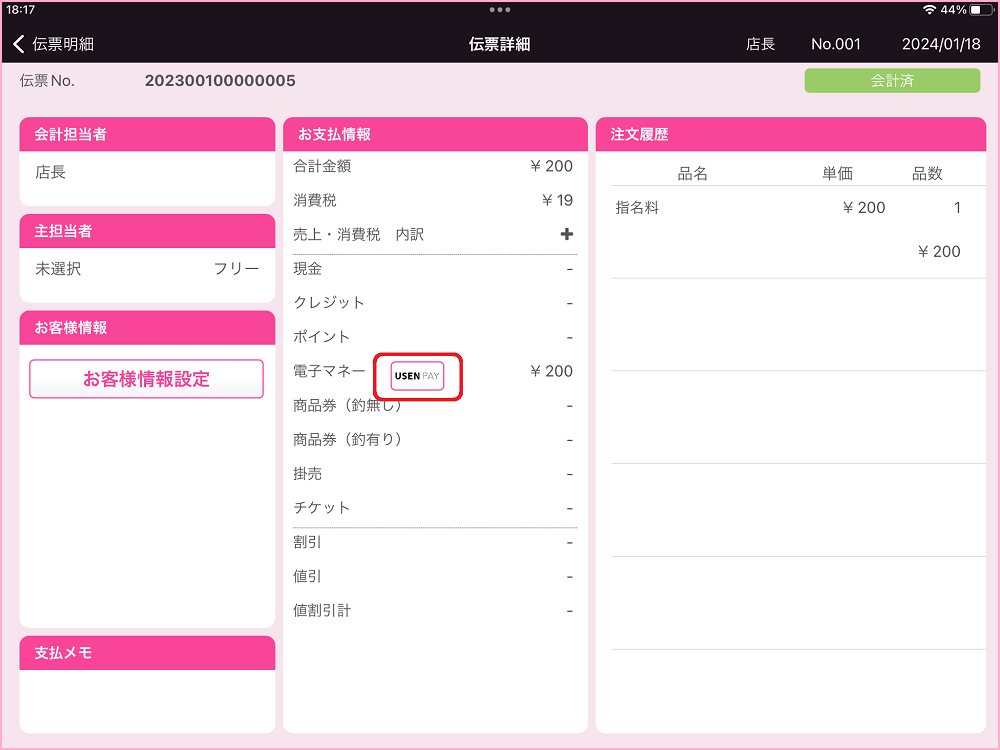
Task: Tap the USEN PAY logo
Action: tap(417, 376)
